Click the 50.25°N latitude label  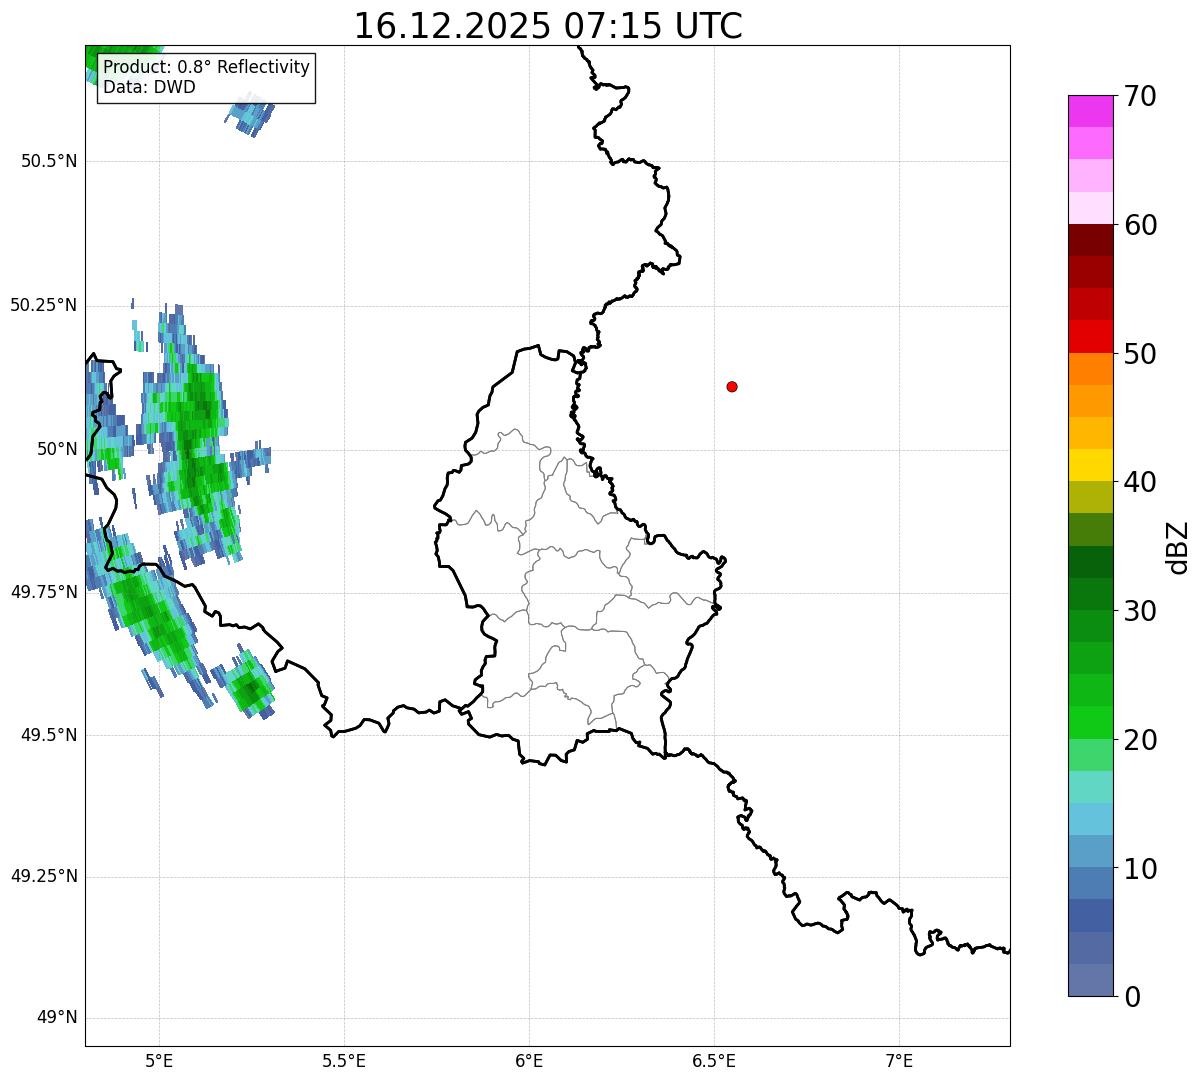coord(44,305)
